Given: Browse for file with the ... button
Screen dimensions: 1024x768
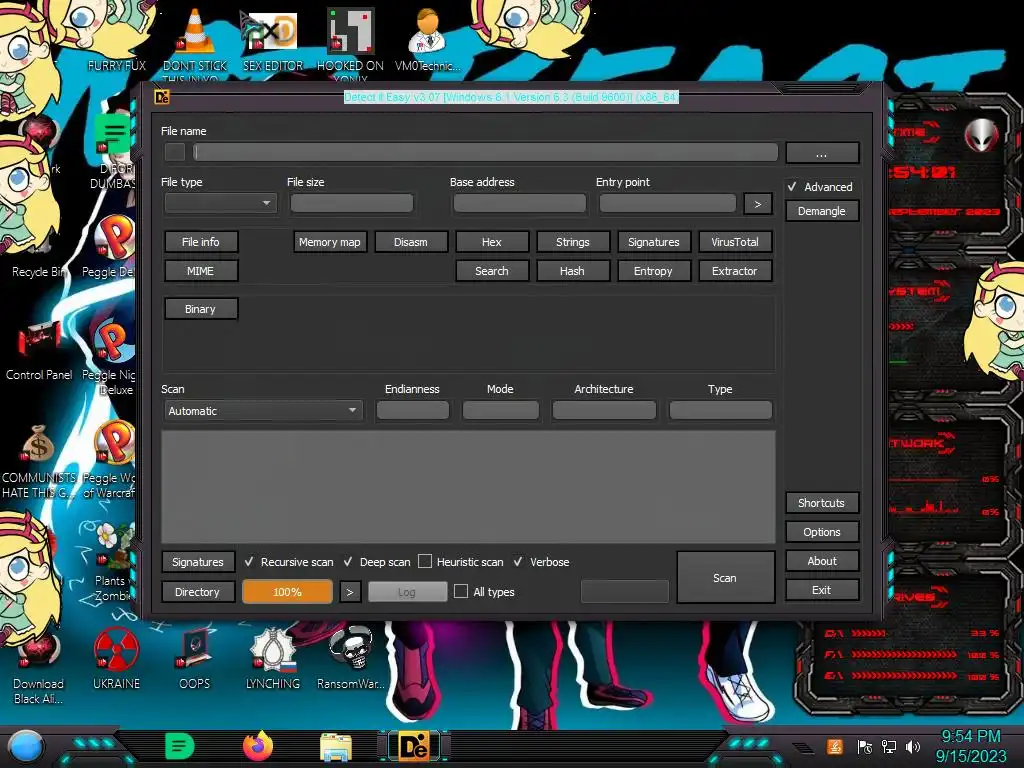Looking at the screenshot, I should click(822, 153).
